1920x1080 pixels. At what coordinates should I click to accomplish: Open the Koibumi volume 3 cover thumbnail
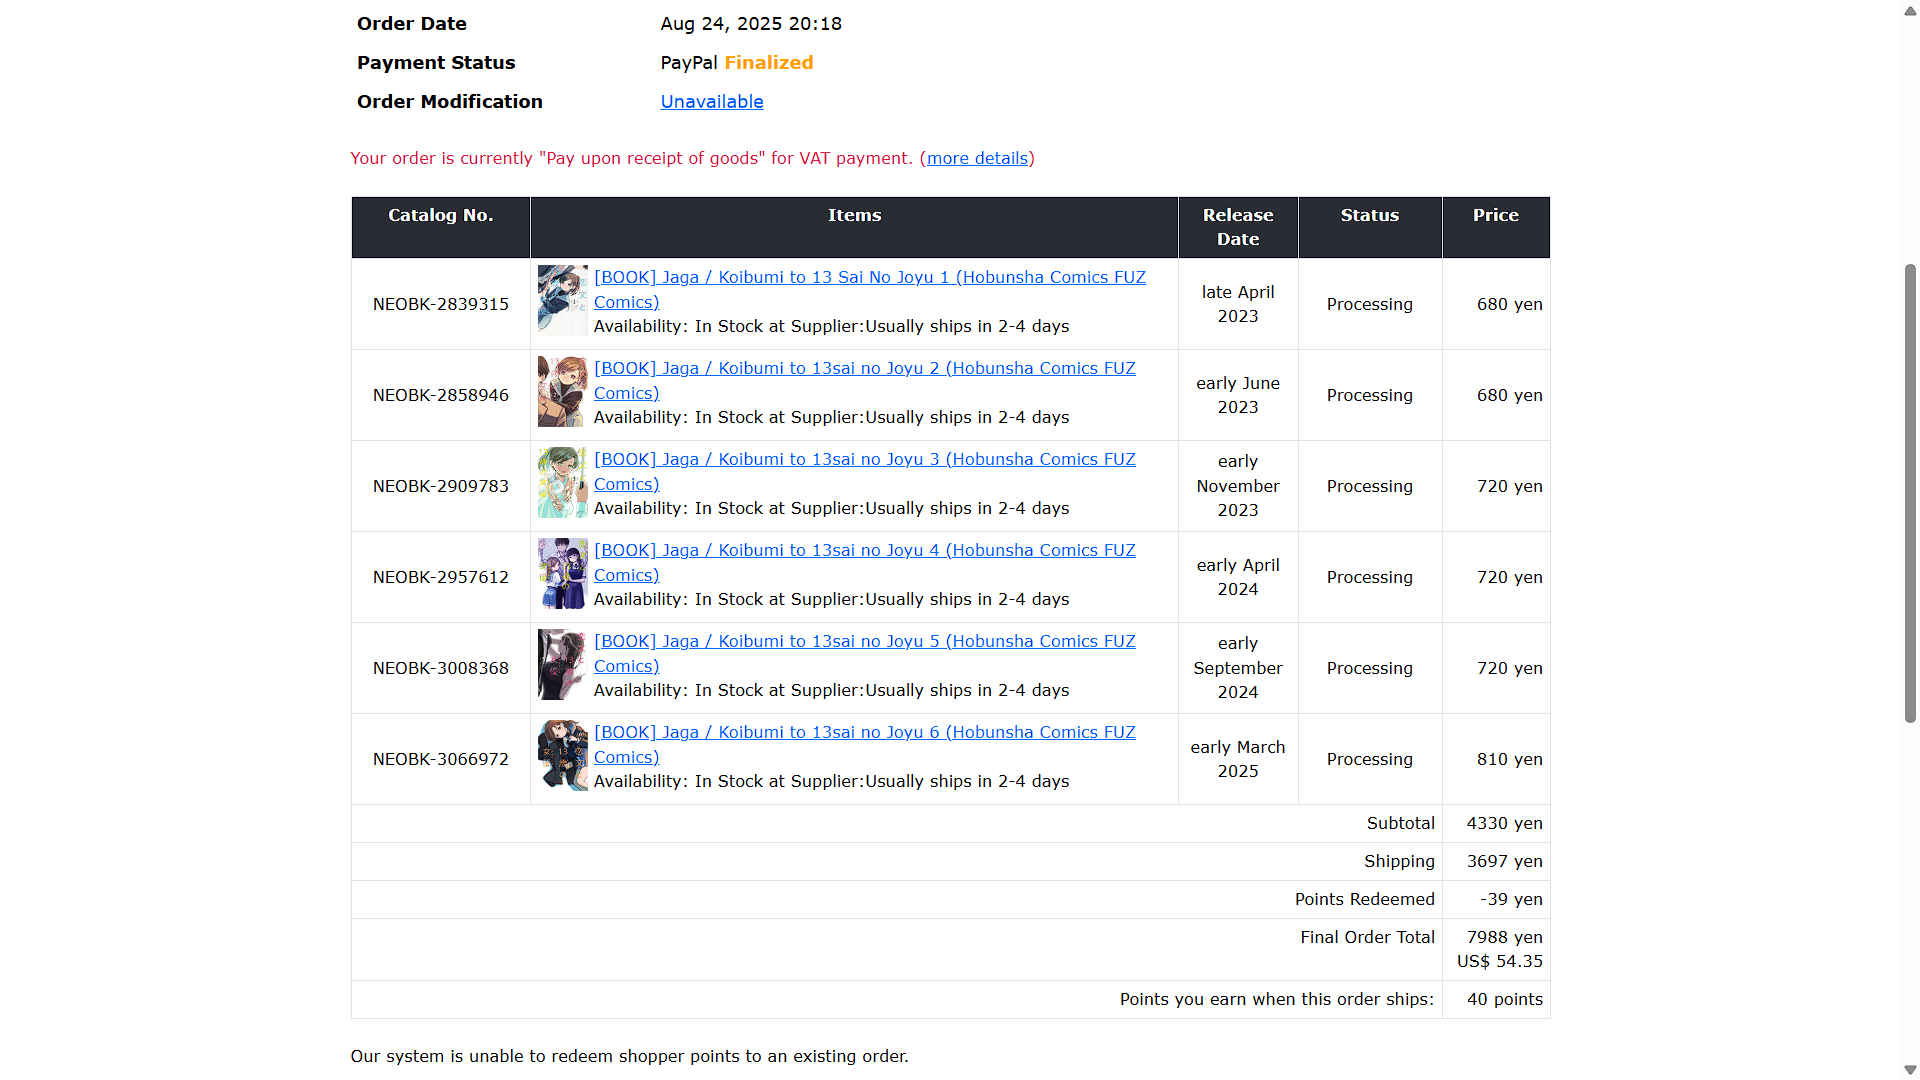tap(562, 482)
